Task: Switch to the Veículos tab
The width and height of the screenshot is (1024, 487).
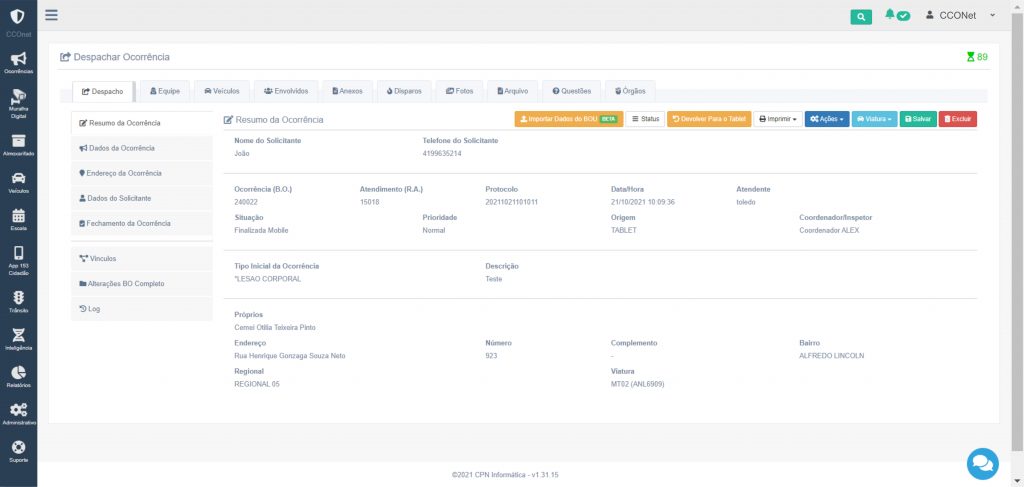Action: click(x=222, y=91)
